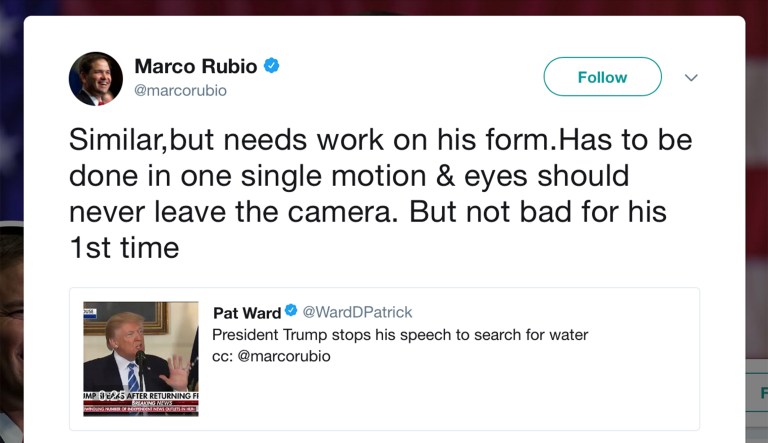
Task: Click the partially visible button at right edge
Action: coord(759,393)
